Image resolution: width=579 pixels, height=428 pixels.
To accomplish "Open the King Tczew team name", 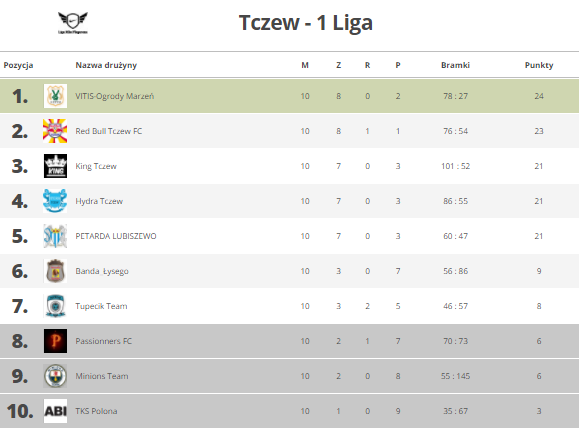I will coord(96,166).
